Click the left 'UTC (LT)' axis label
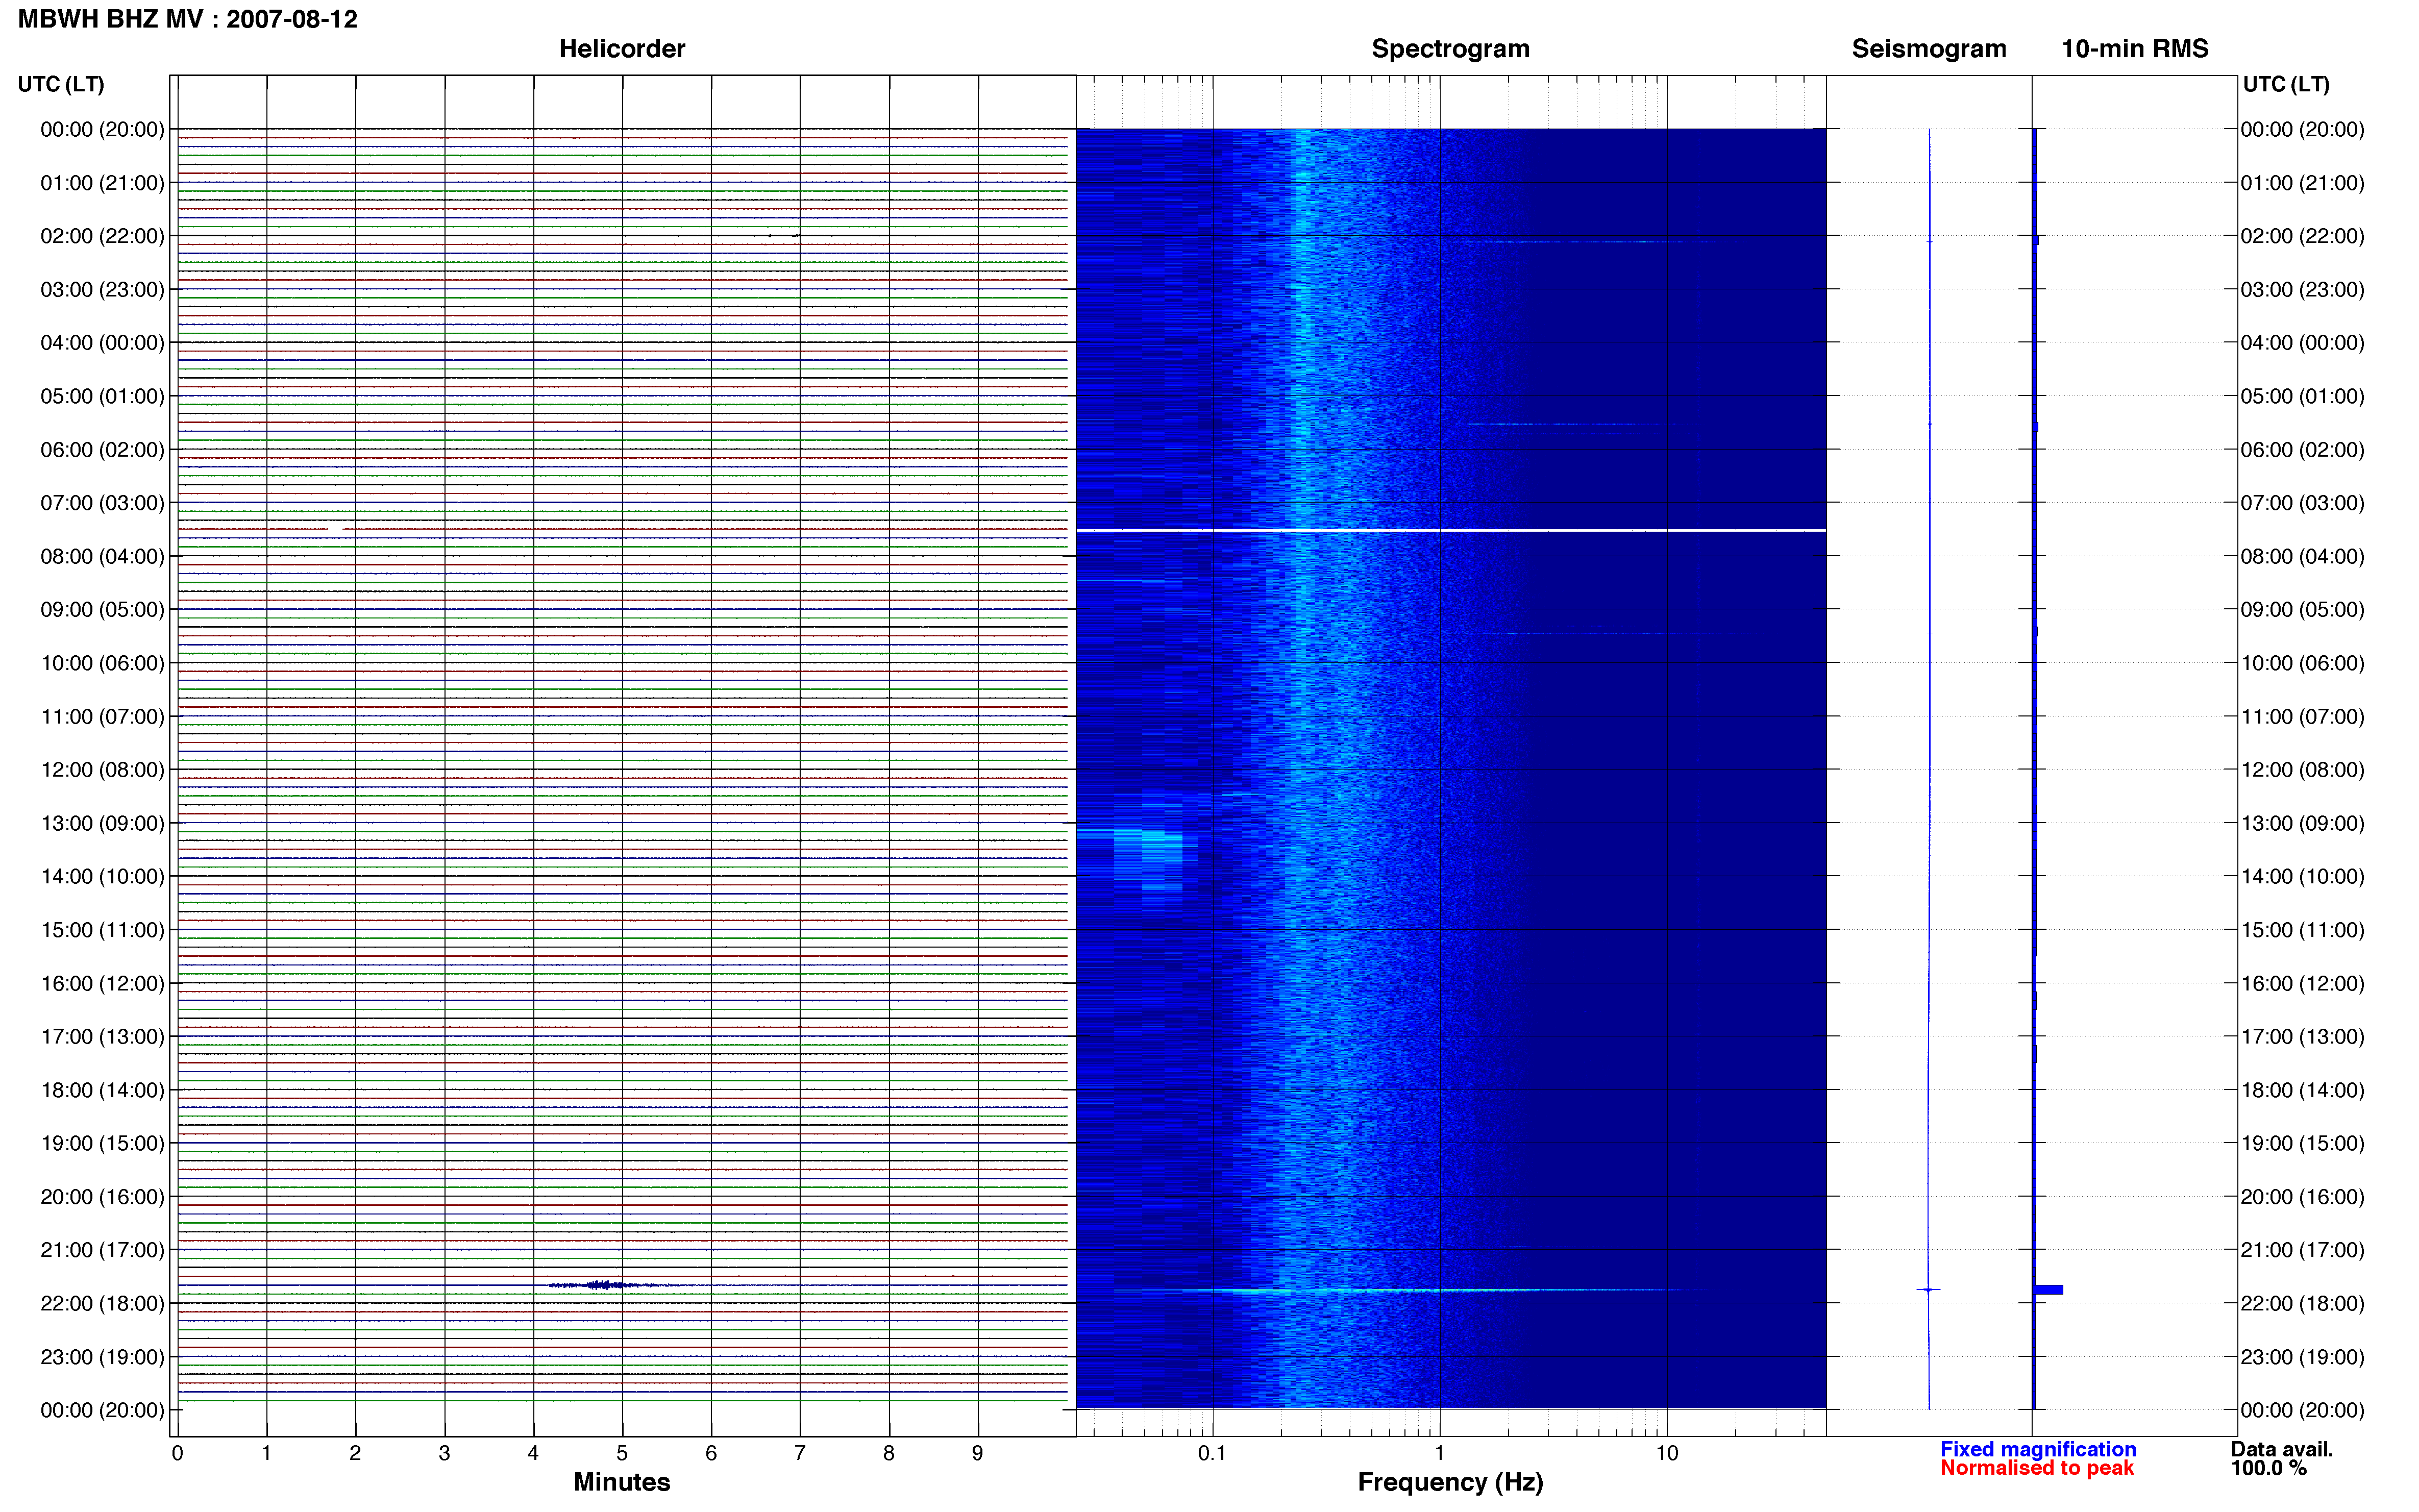This screenshot has width=2419, height=1512. 61,84
